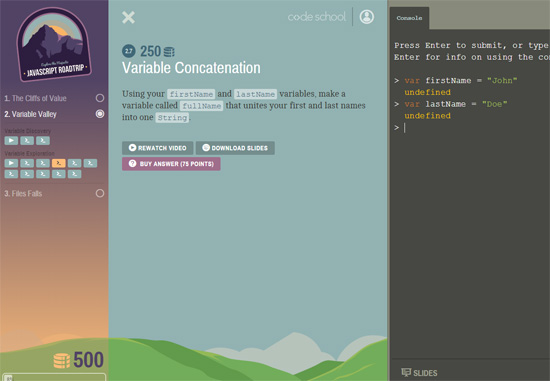Click the Code School logo
Screen dimensions: 550x381
click(316, 16)
